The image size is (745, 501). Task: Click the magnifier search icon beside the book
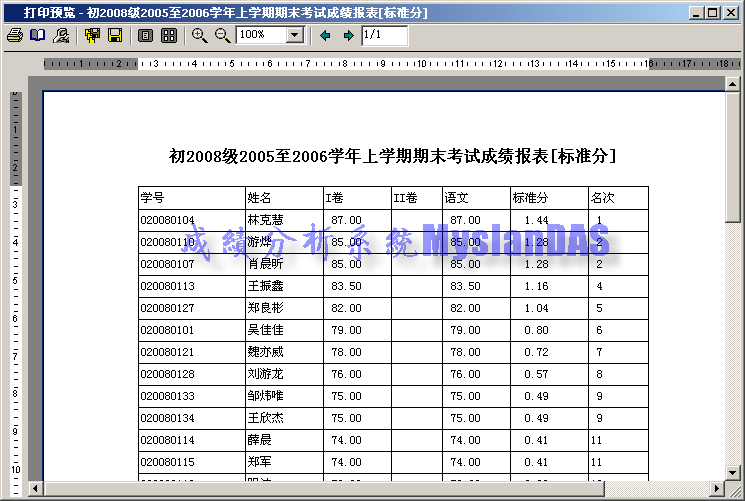point(61,36)
